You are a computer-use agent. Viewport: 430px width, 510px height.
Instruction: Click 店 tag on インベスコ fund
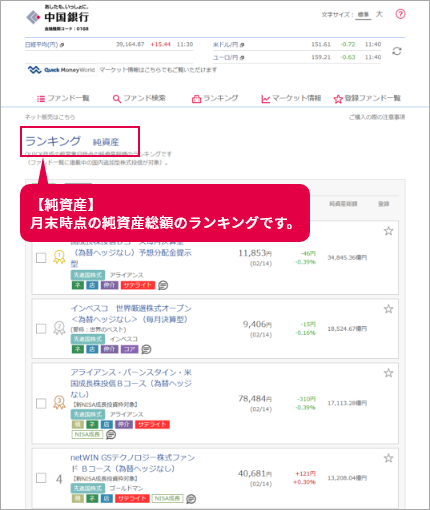[x=92, y=349]
